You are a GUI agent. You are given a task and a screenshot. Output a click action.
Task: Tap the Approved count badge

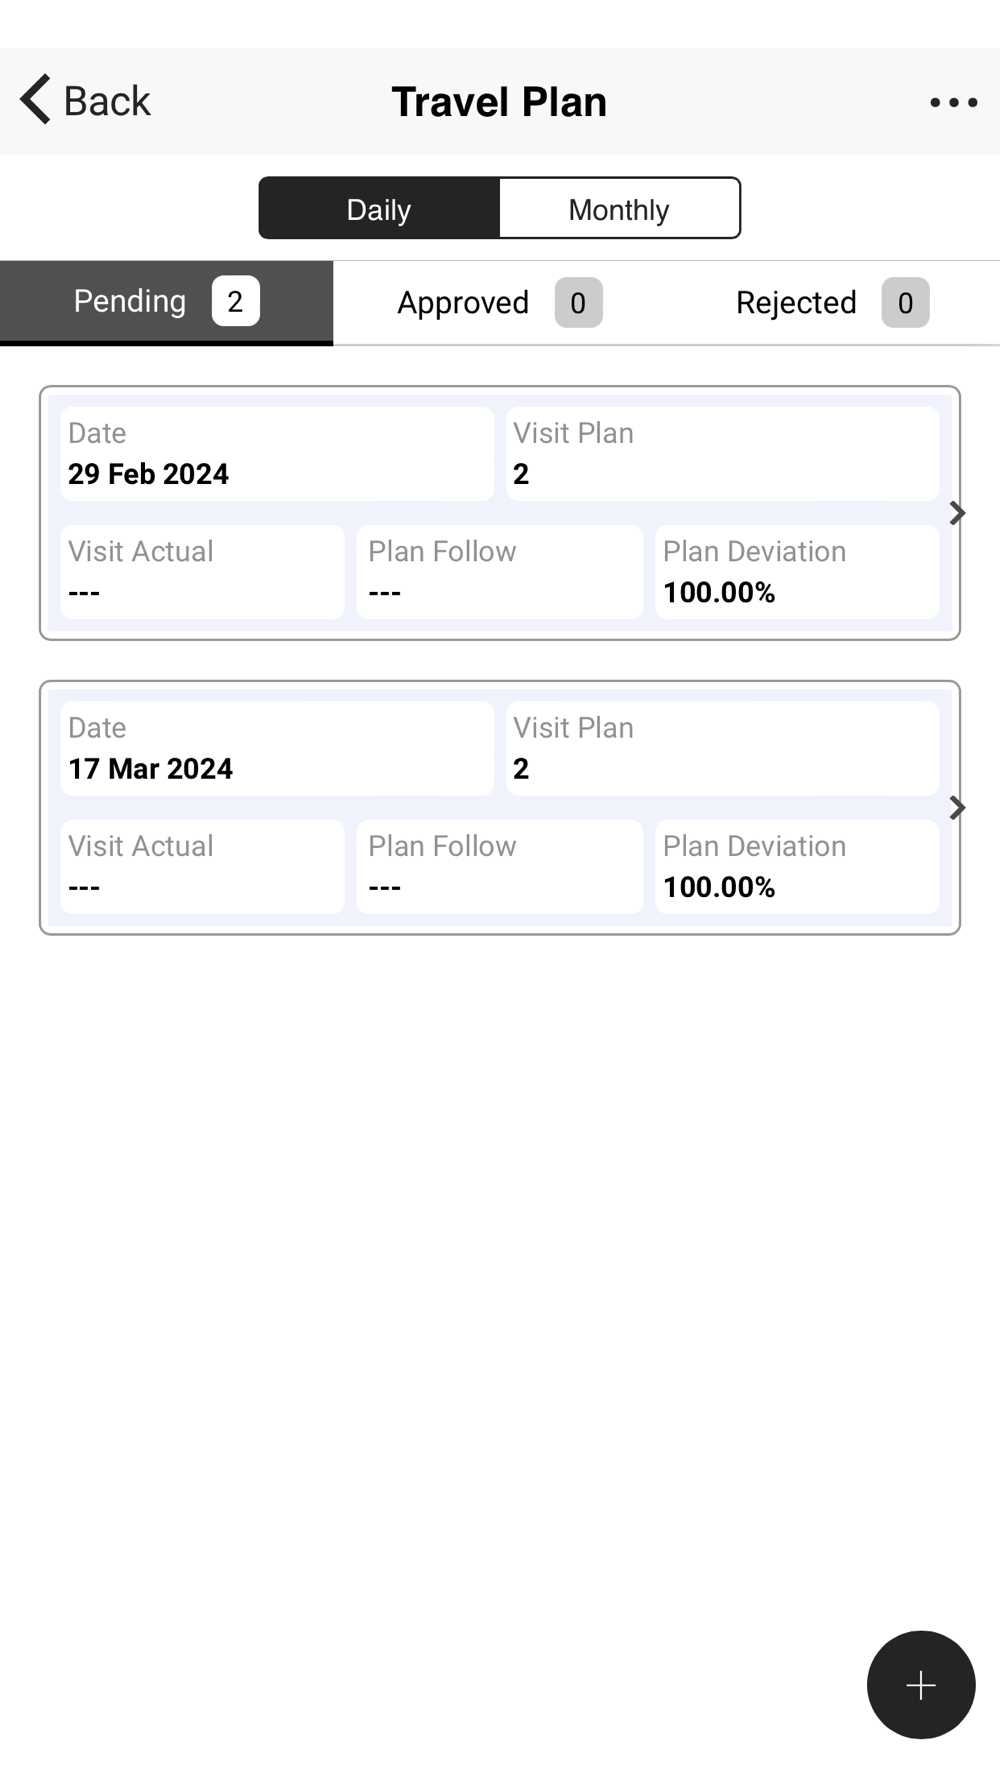578,303
